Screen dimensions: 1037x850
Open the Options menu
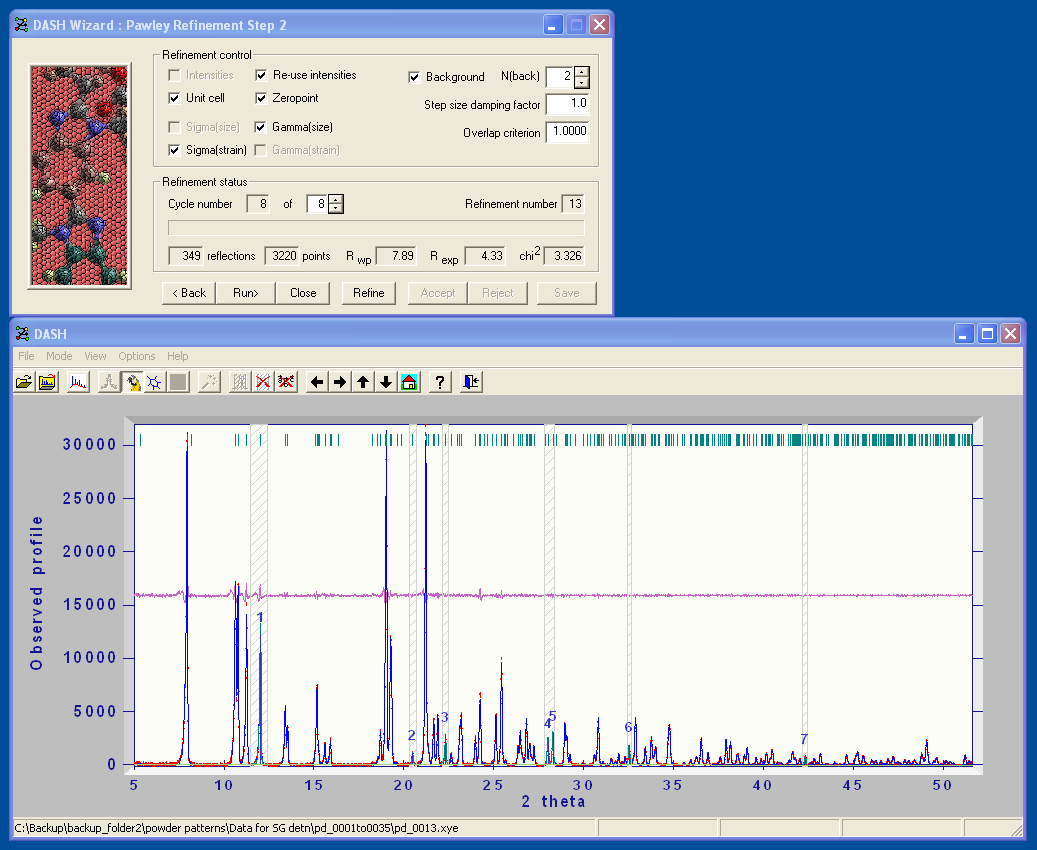(137, 356)
